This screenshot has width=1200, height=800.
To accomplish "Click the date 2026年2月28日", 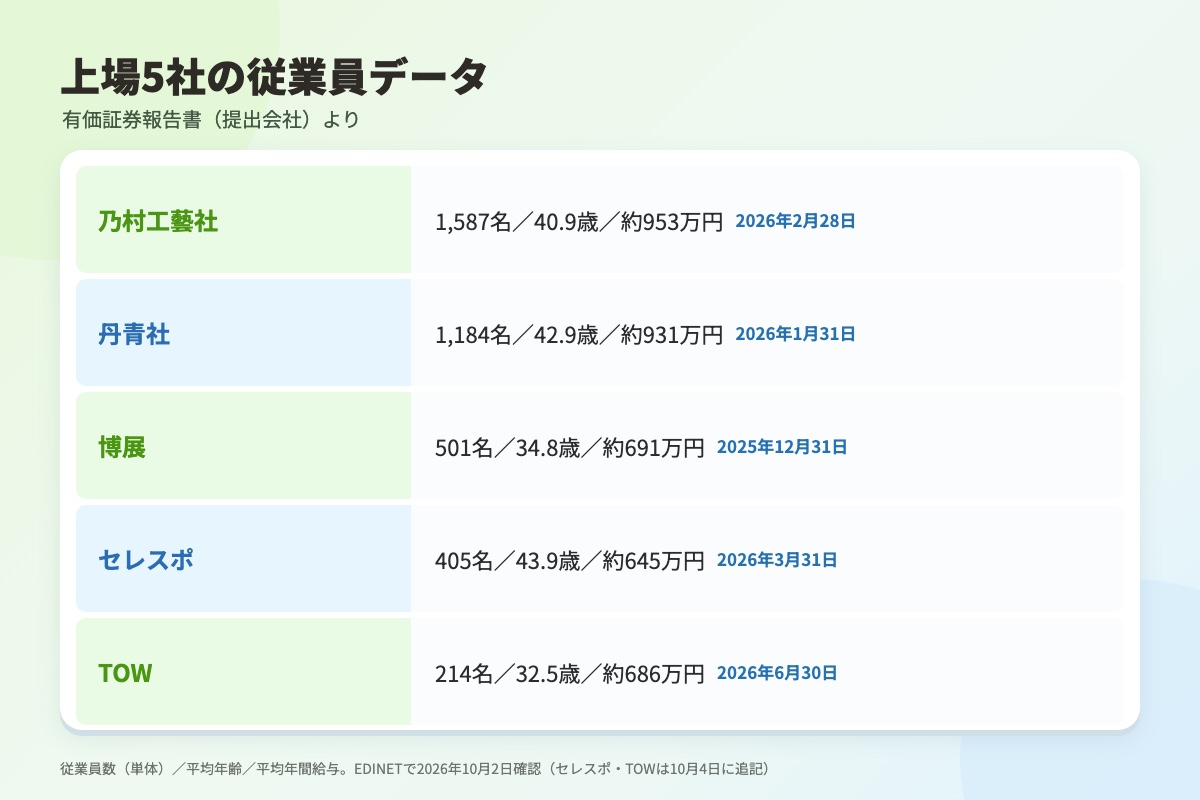I will 796,222.
